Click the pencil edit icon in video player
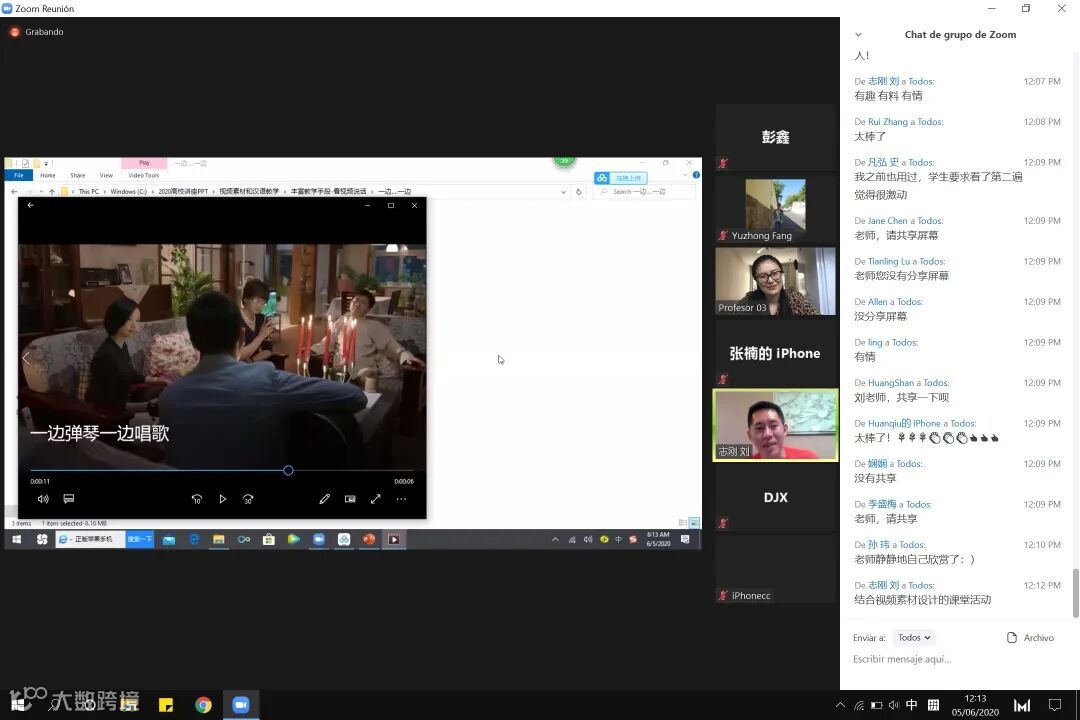Screen dimensions: 1080x720 coord(324,499)
